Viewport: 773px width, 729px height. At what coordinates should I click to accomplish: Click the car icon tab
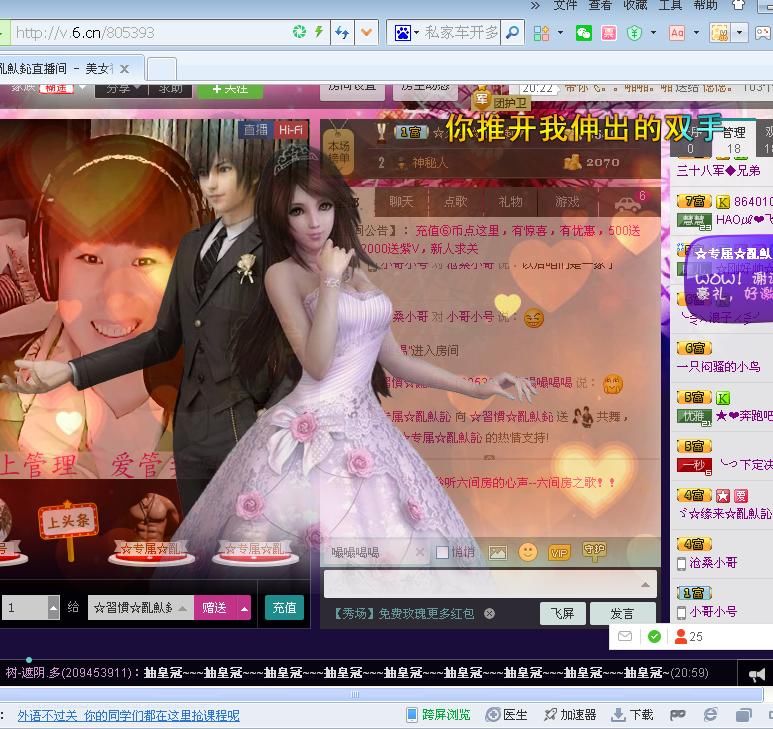click(628, 203)
